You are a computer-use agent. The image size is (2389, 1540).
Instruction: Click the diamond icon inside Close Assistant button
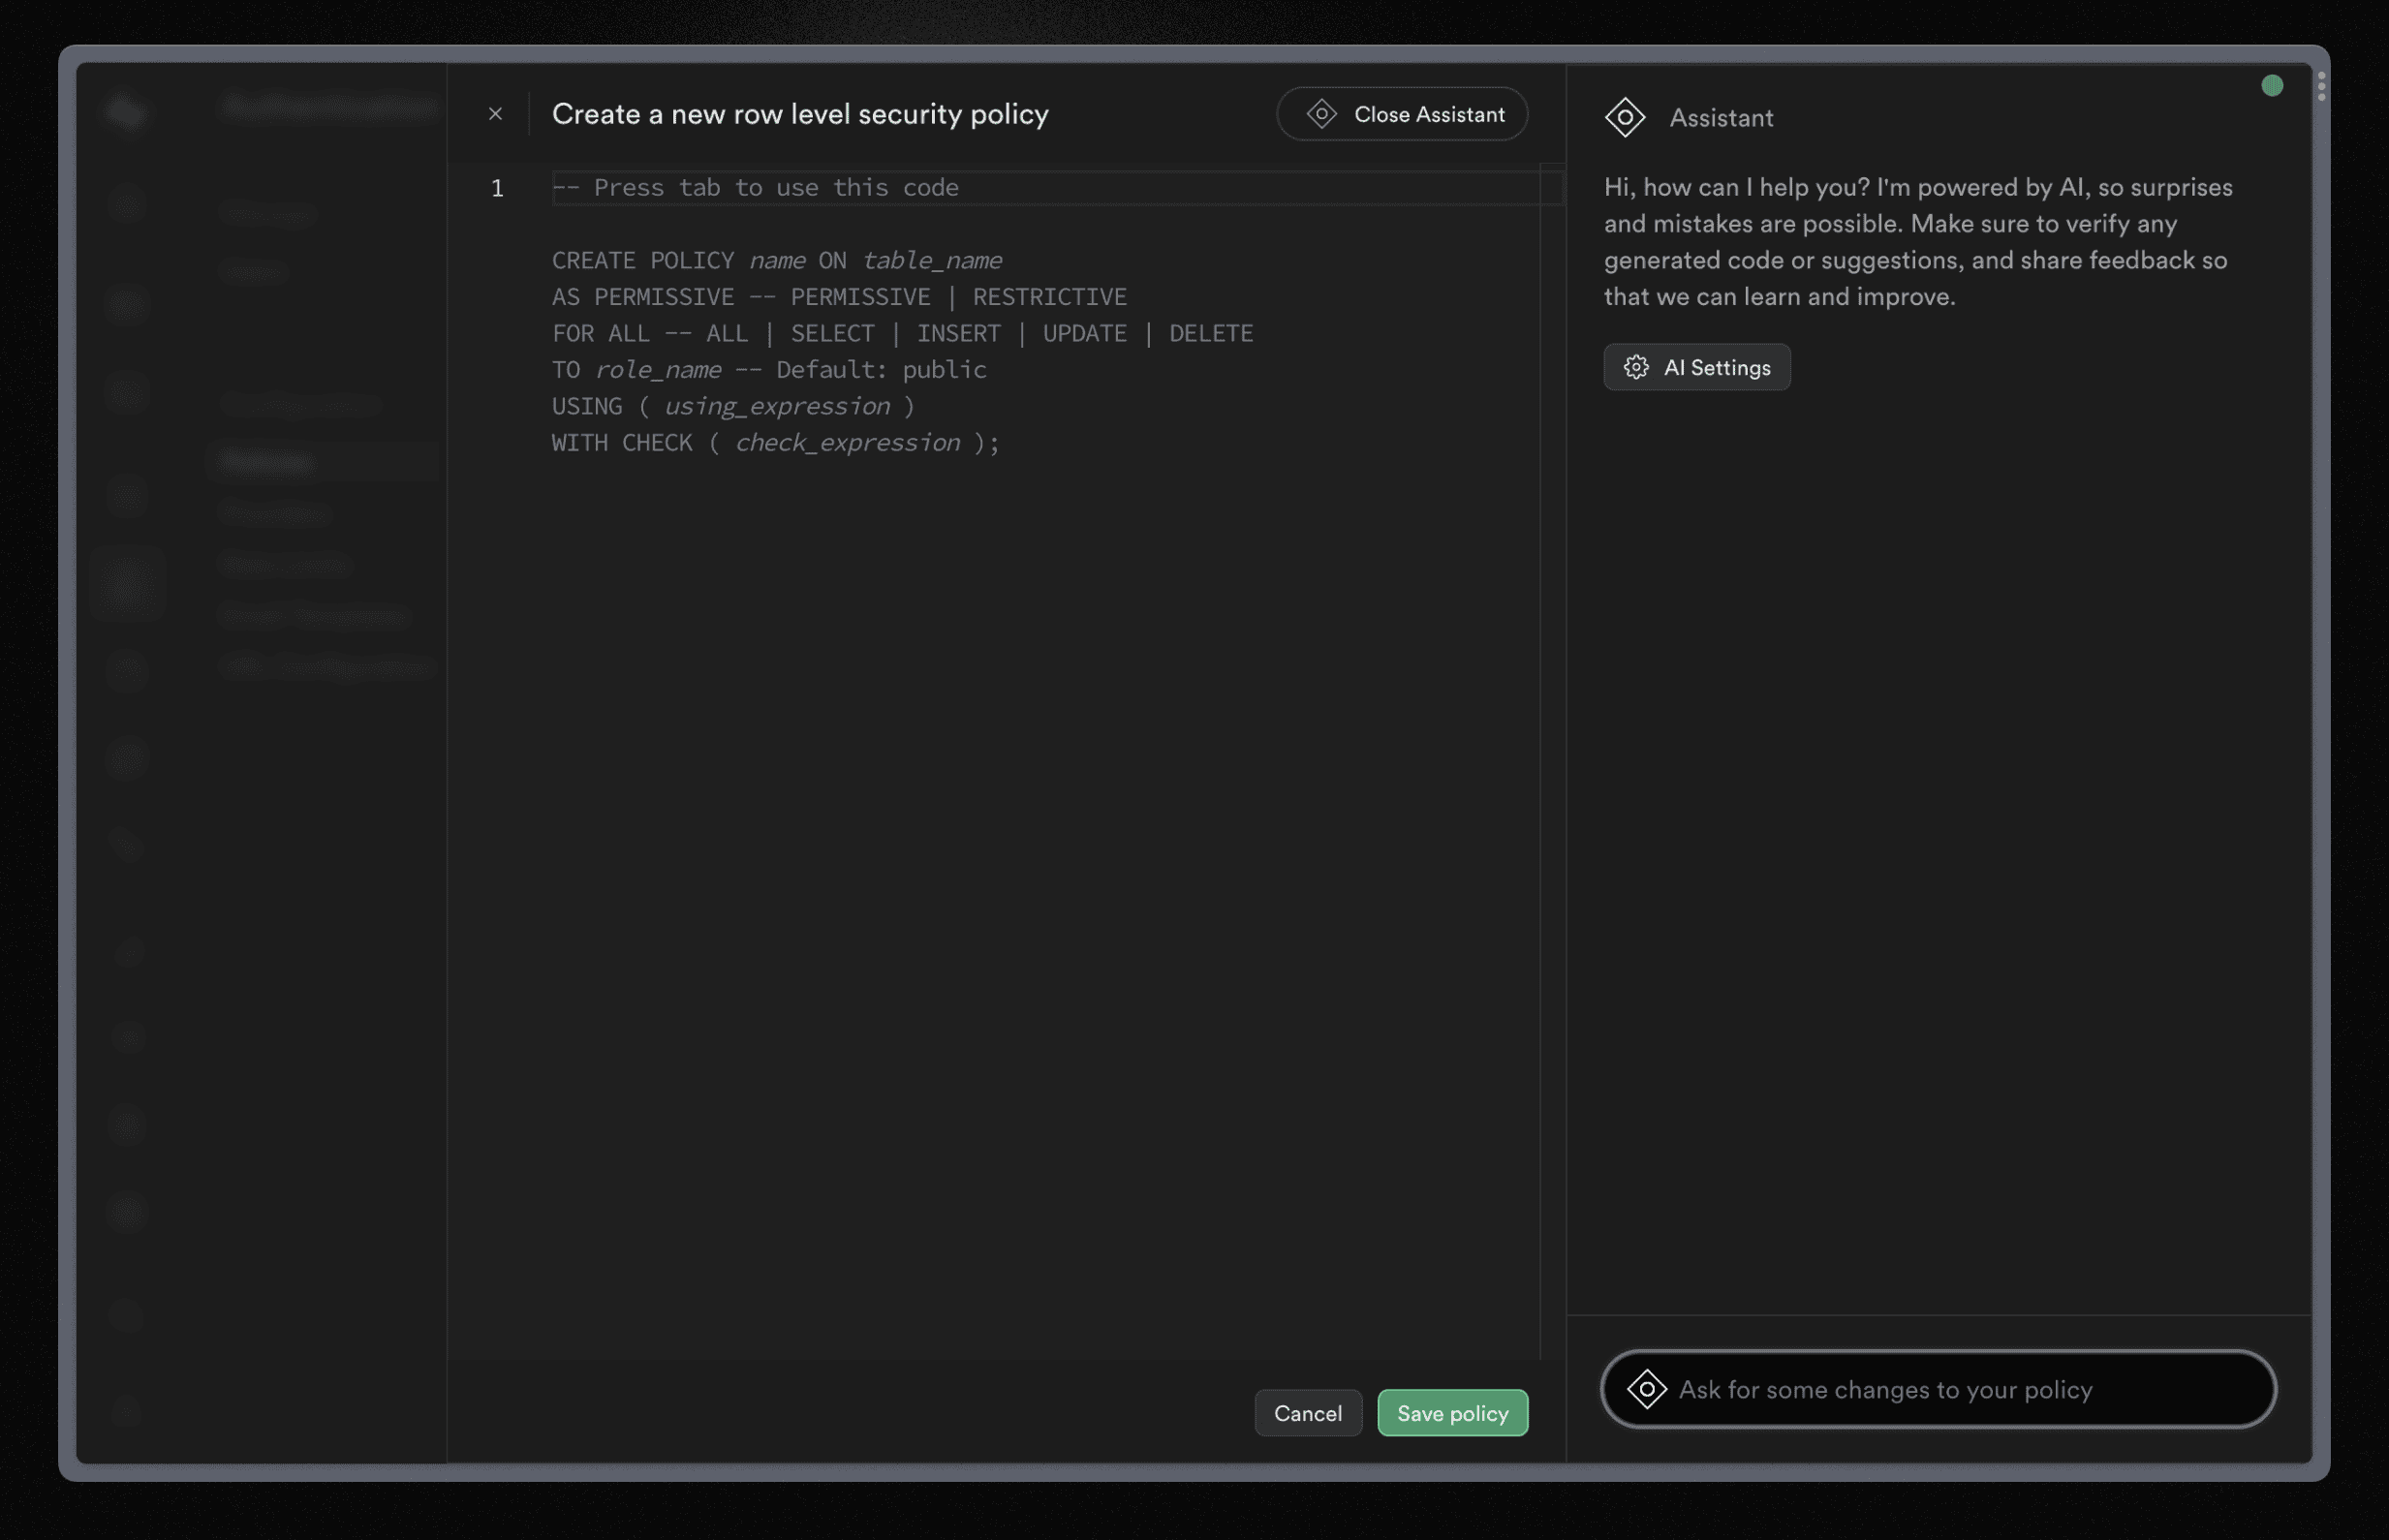pos(1322,114)
